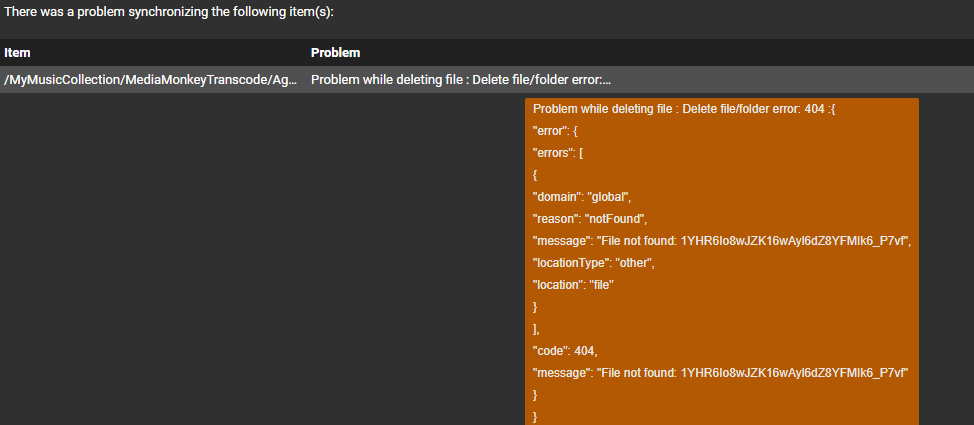Screen dimensions: 974x425
Task: Click the "reason": "notFound" line
Action: coord(590,218)
